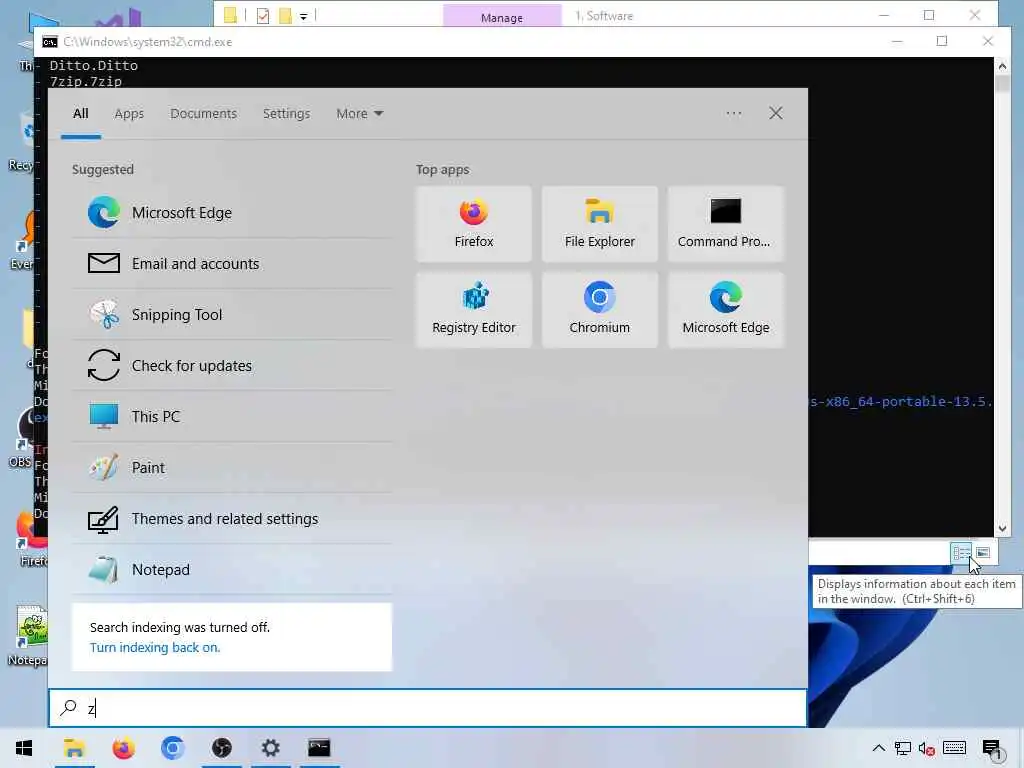Viewport: 1024px width, 768px height.
Task: Switch Explorer to large thumbnails view
Action: (x=983, y=553)
